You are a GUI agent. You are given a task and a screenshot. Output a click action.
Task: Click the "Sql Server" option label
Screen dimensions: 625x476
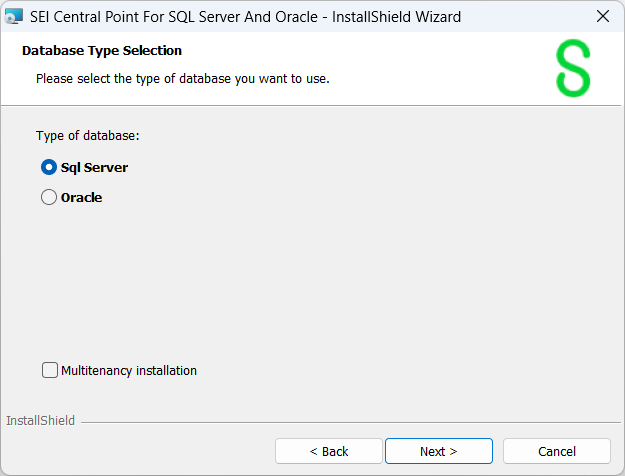coord(94,168)
